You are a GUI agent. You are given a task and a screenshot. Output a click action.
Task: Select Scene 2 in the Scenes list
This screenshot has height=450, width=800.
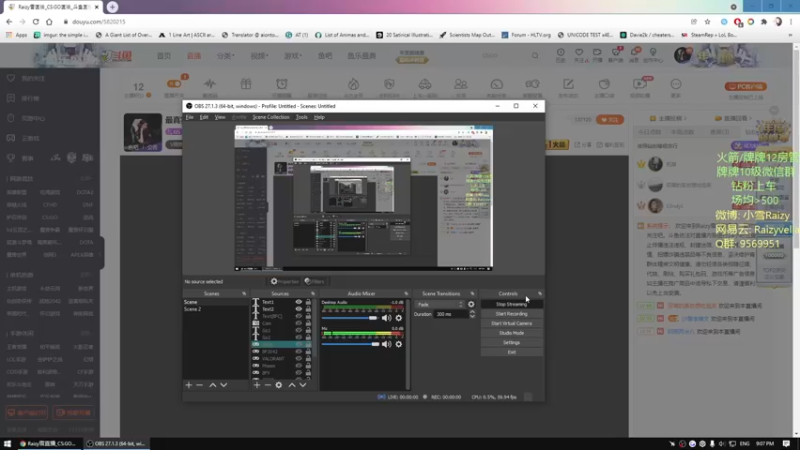click(x=215, y=309)
